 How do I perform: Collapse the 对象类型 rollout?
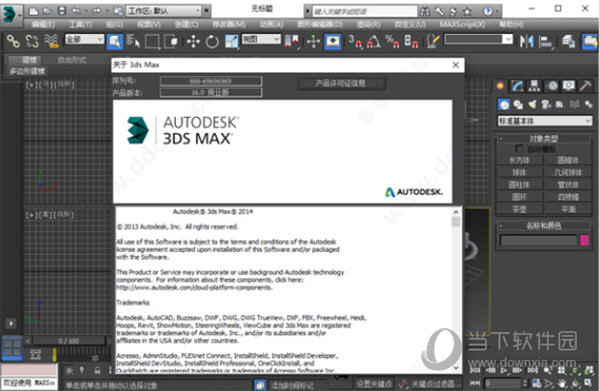pyautogui.click(x=544, y=138)
